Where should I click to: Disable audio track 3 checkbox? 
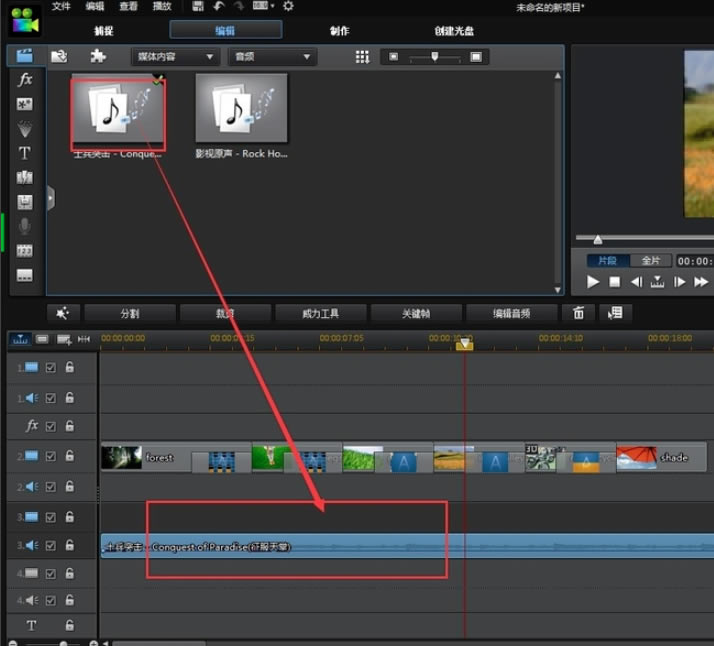point(51,546)
